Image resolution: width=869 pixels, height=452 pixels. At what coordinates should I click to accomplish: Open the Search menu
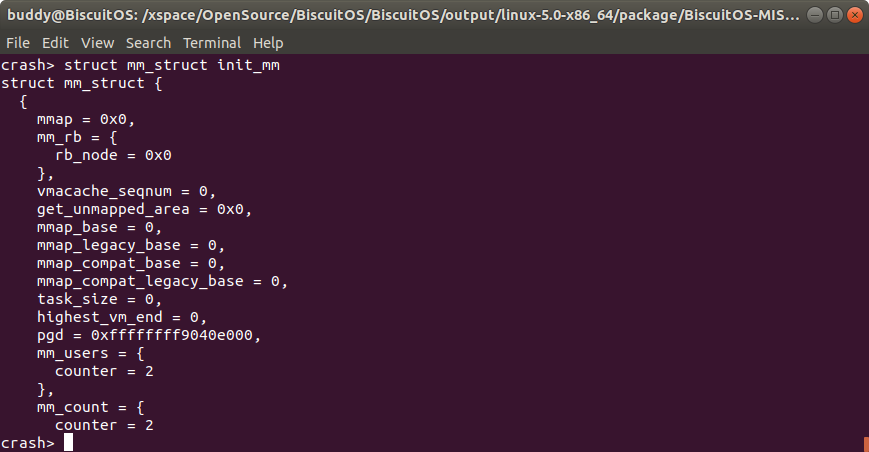(x=148, y=43)
